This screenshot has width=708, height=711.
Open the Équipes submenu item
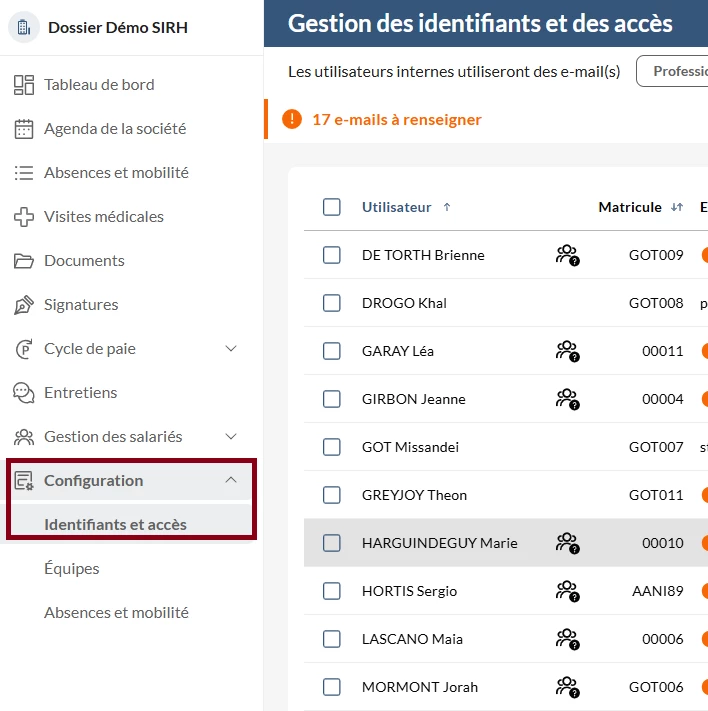tap(72, 569)
